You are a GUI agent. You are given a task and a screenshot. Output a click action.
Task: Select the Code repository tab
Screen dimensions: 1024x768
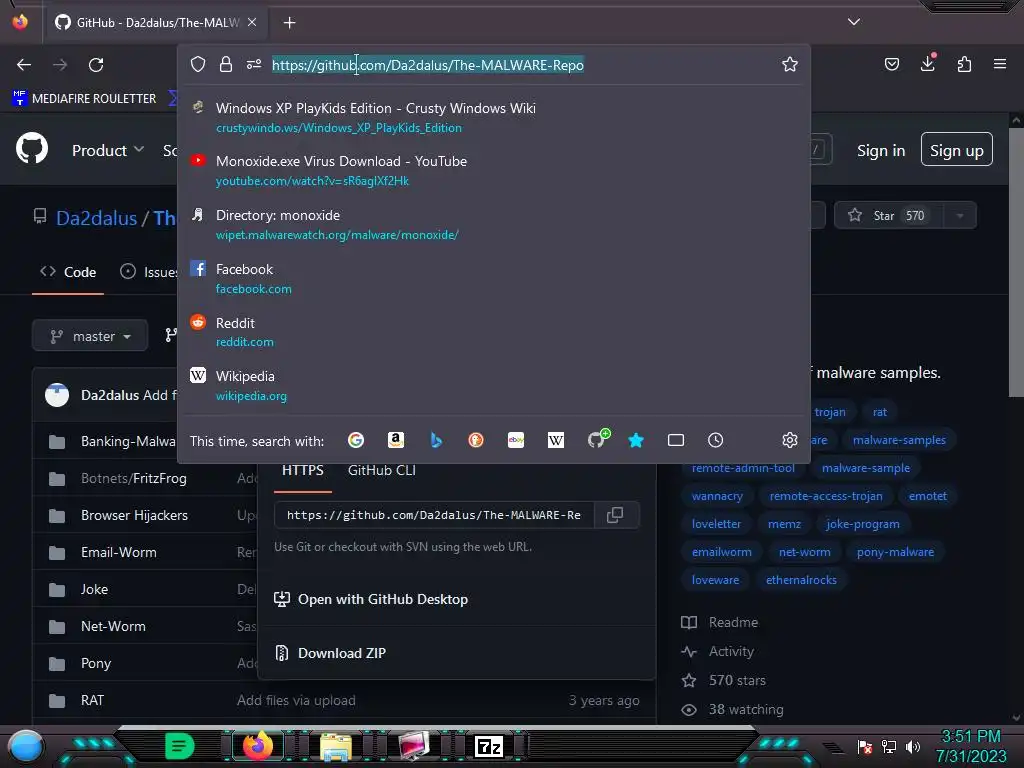pos(69,272)
